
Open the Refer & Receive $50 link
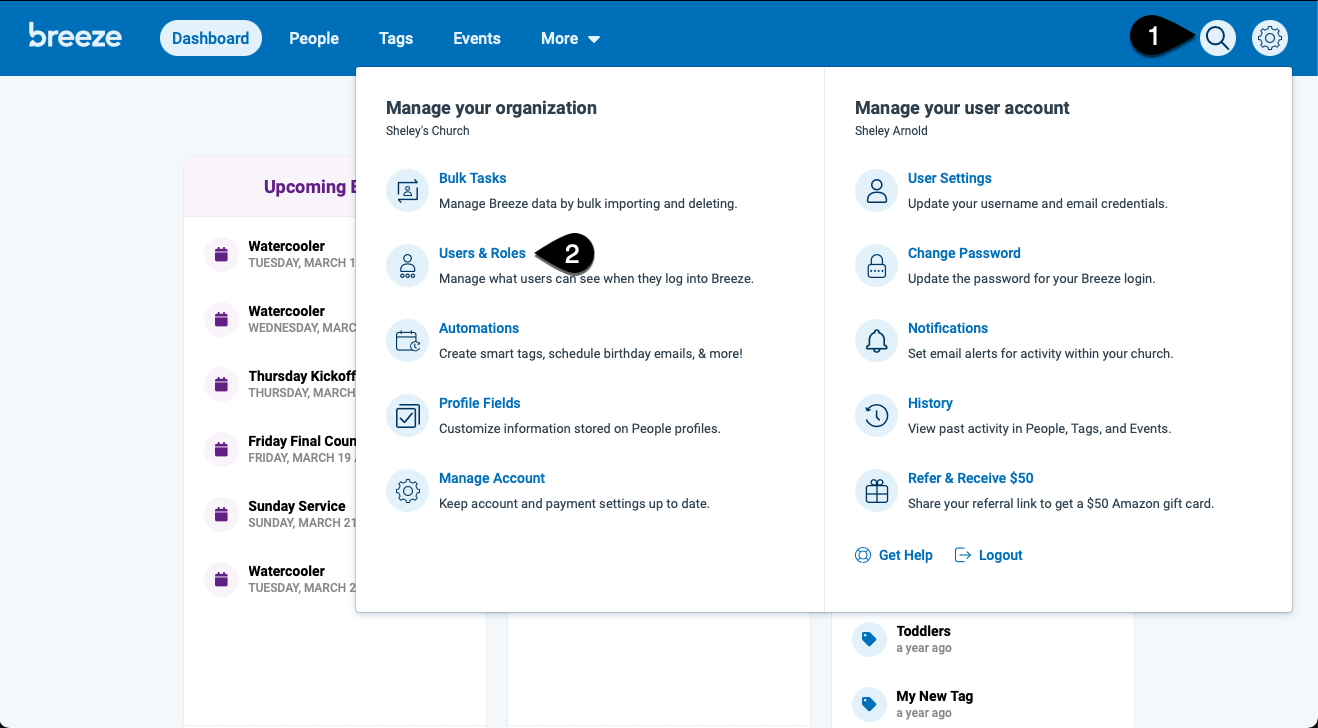click(x=971, y=478)
